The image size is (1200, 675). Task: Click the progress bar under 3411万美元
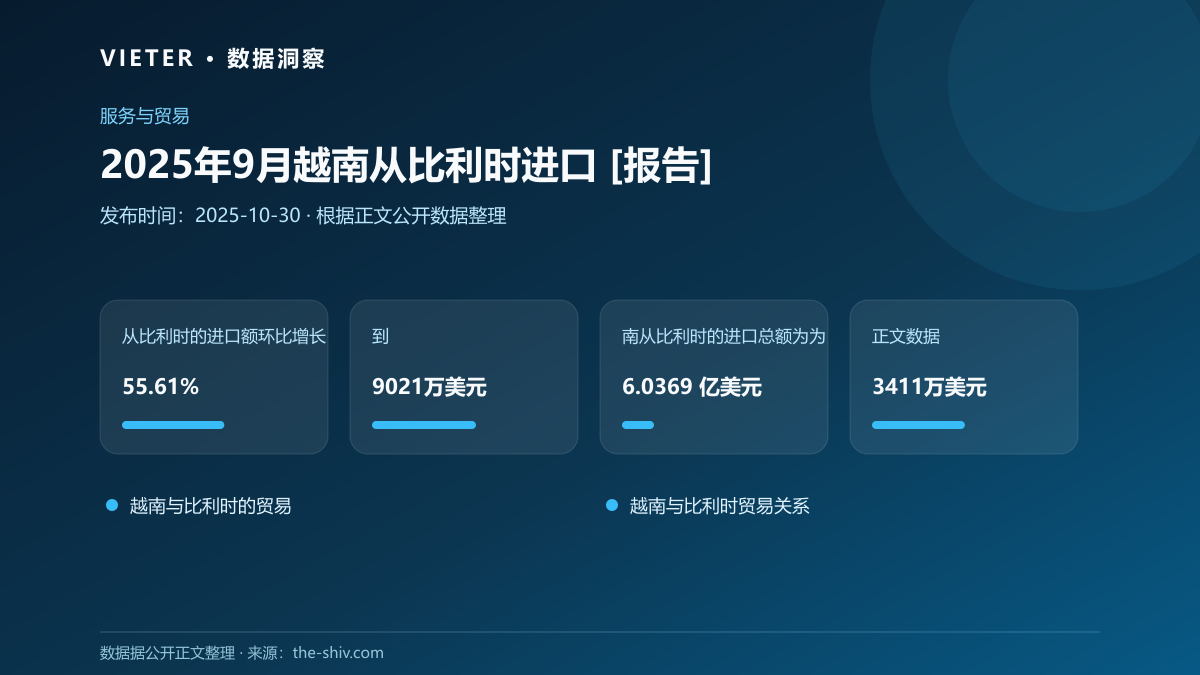pyautogui.click(x=918, y=425)
